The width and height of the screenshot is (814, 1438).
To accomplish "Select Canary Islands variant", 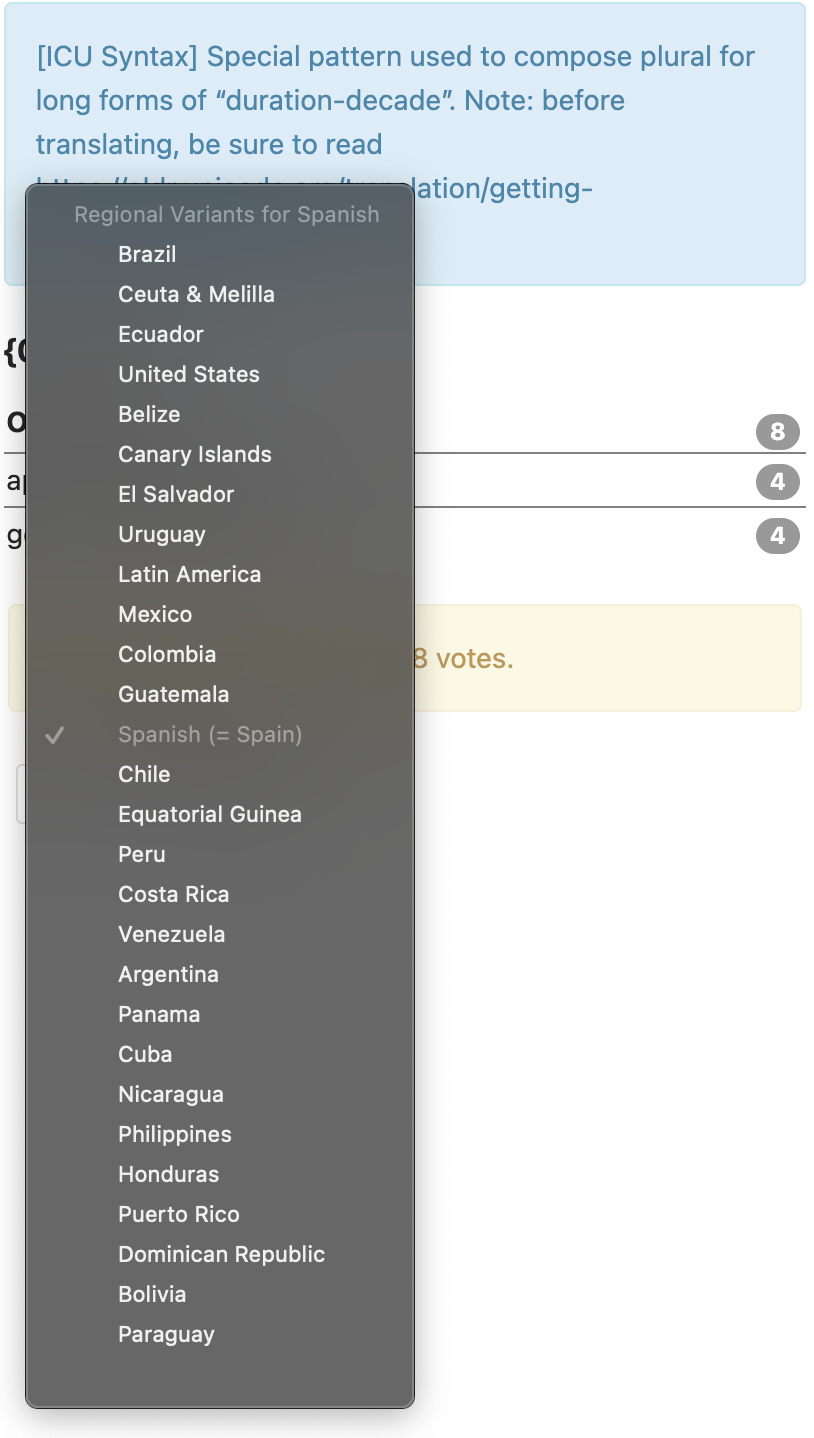I will point(195,454).
